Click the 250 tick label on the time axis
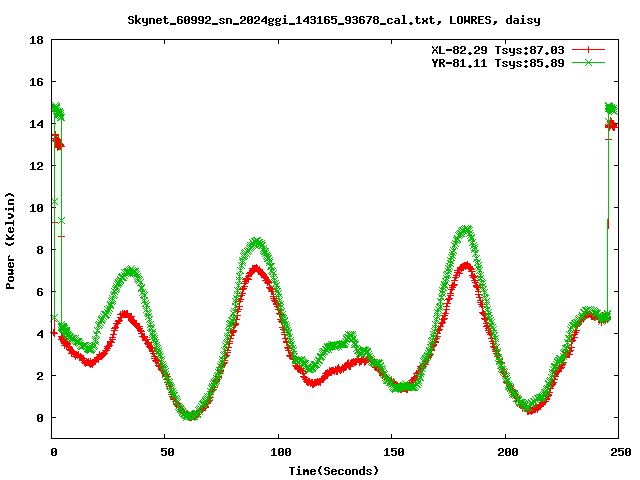Image resolution: width=640 pixels, height=480 pixels. [x=618, y=453]
